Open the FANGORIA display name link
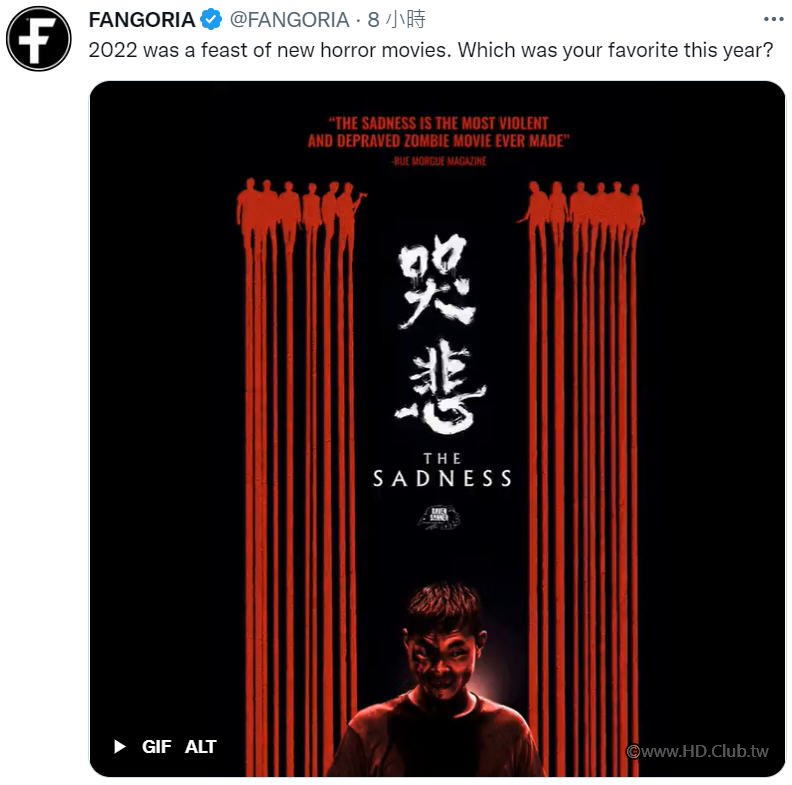The image size is (792, 785). [x=142, y=20]
